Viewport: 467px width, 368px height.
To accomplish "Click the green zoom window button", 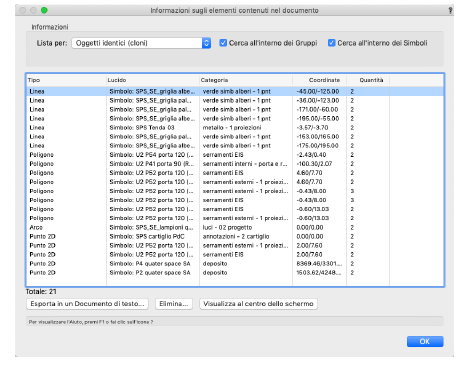I will [x=44, y=10].
